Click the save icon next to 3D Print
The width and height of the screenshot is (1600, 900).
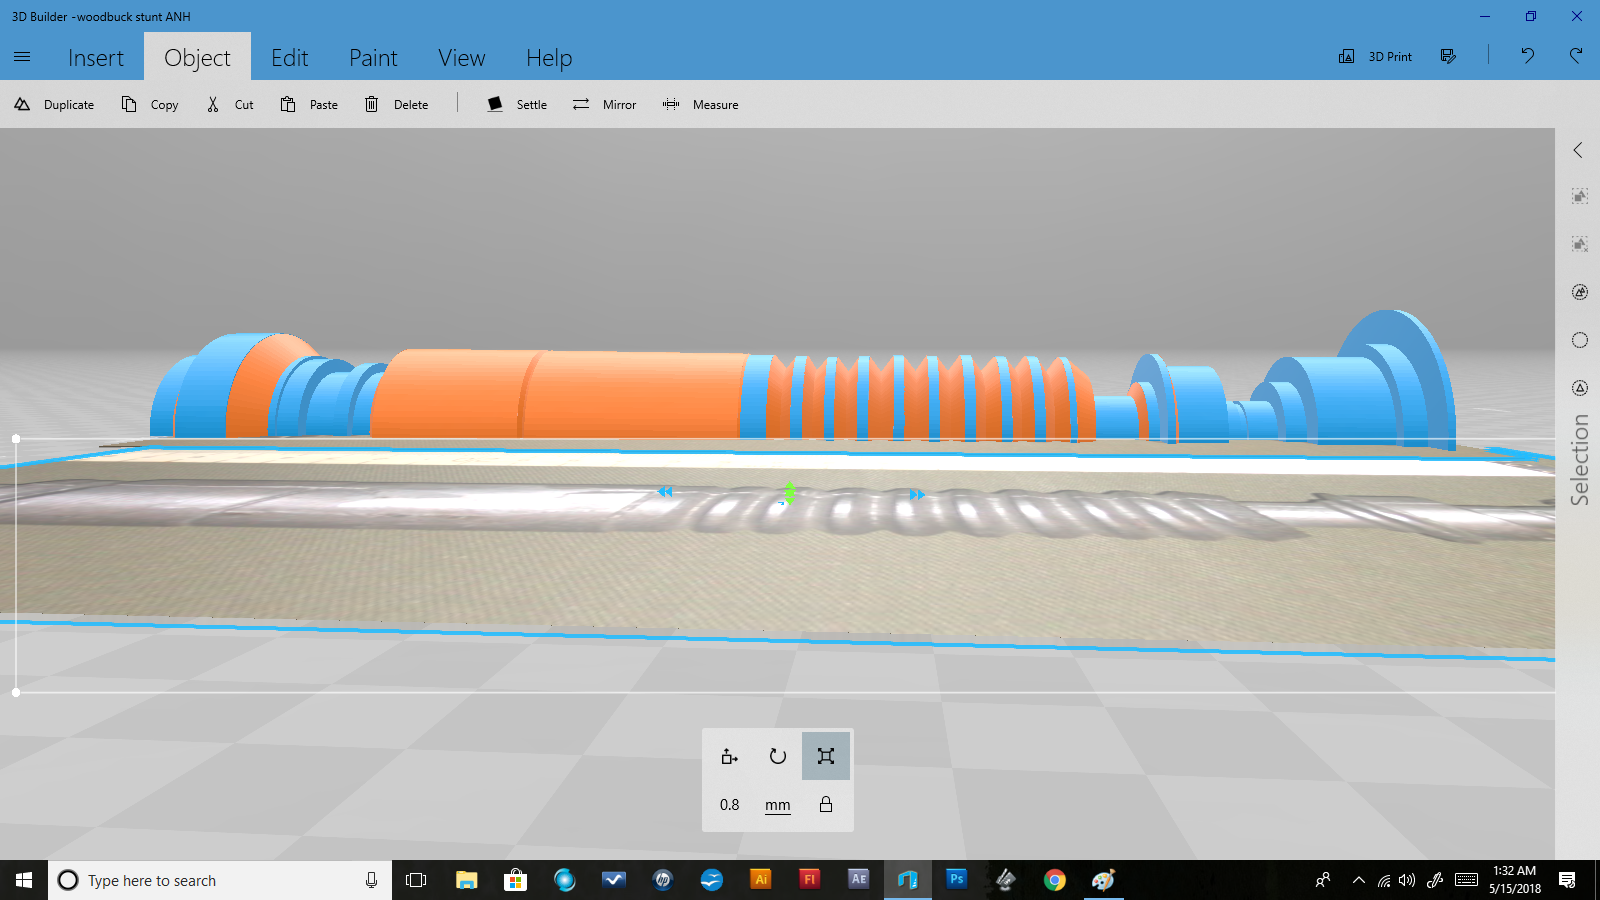(1448, 56)
